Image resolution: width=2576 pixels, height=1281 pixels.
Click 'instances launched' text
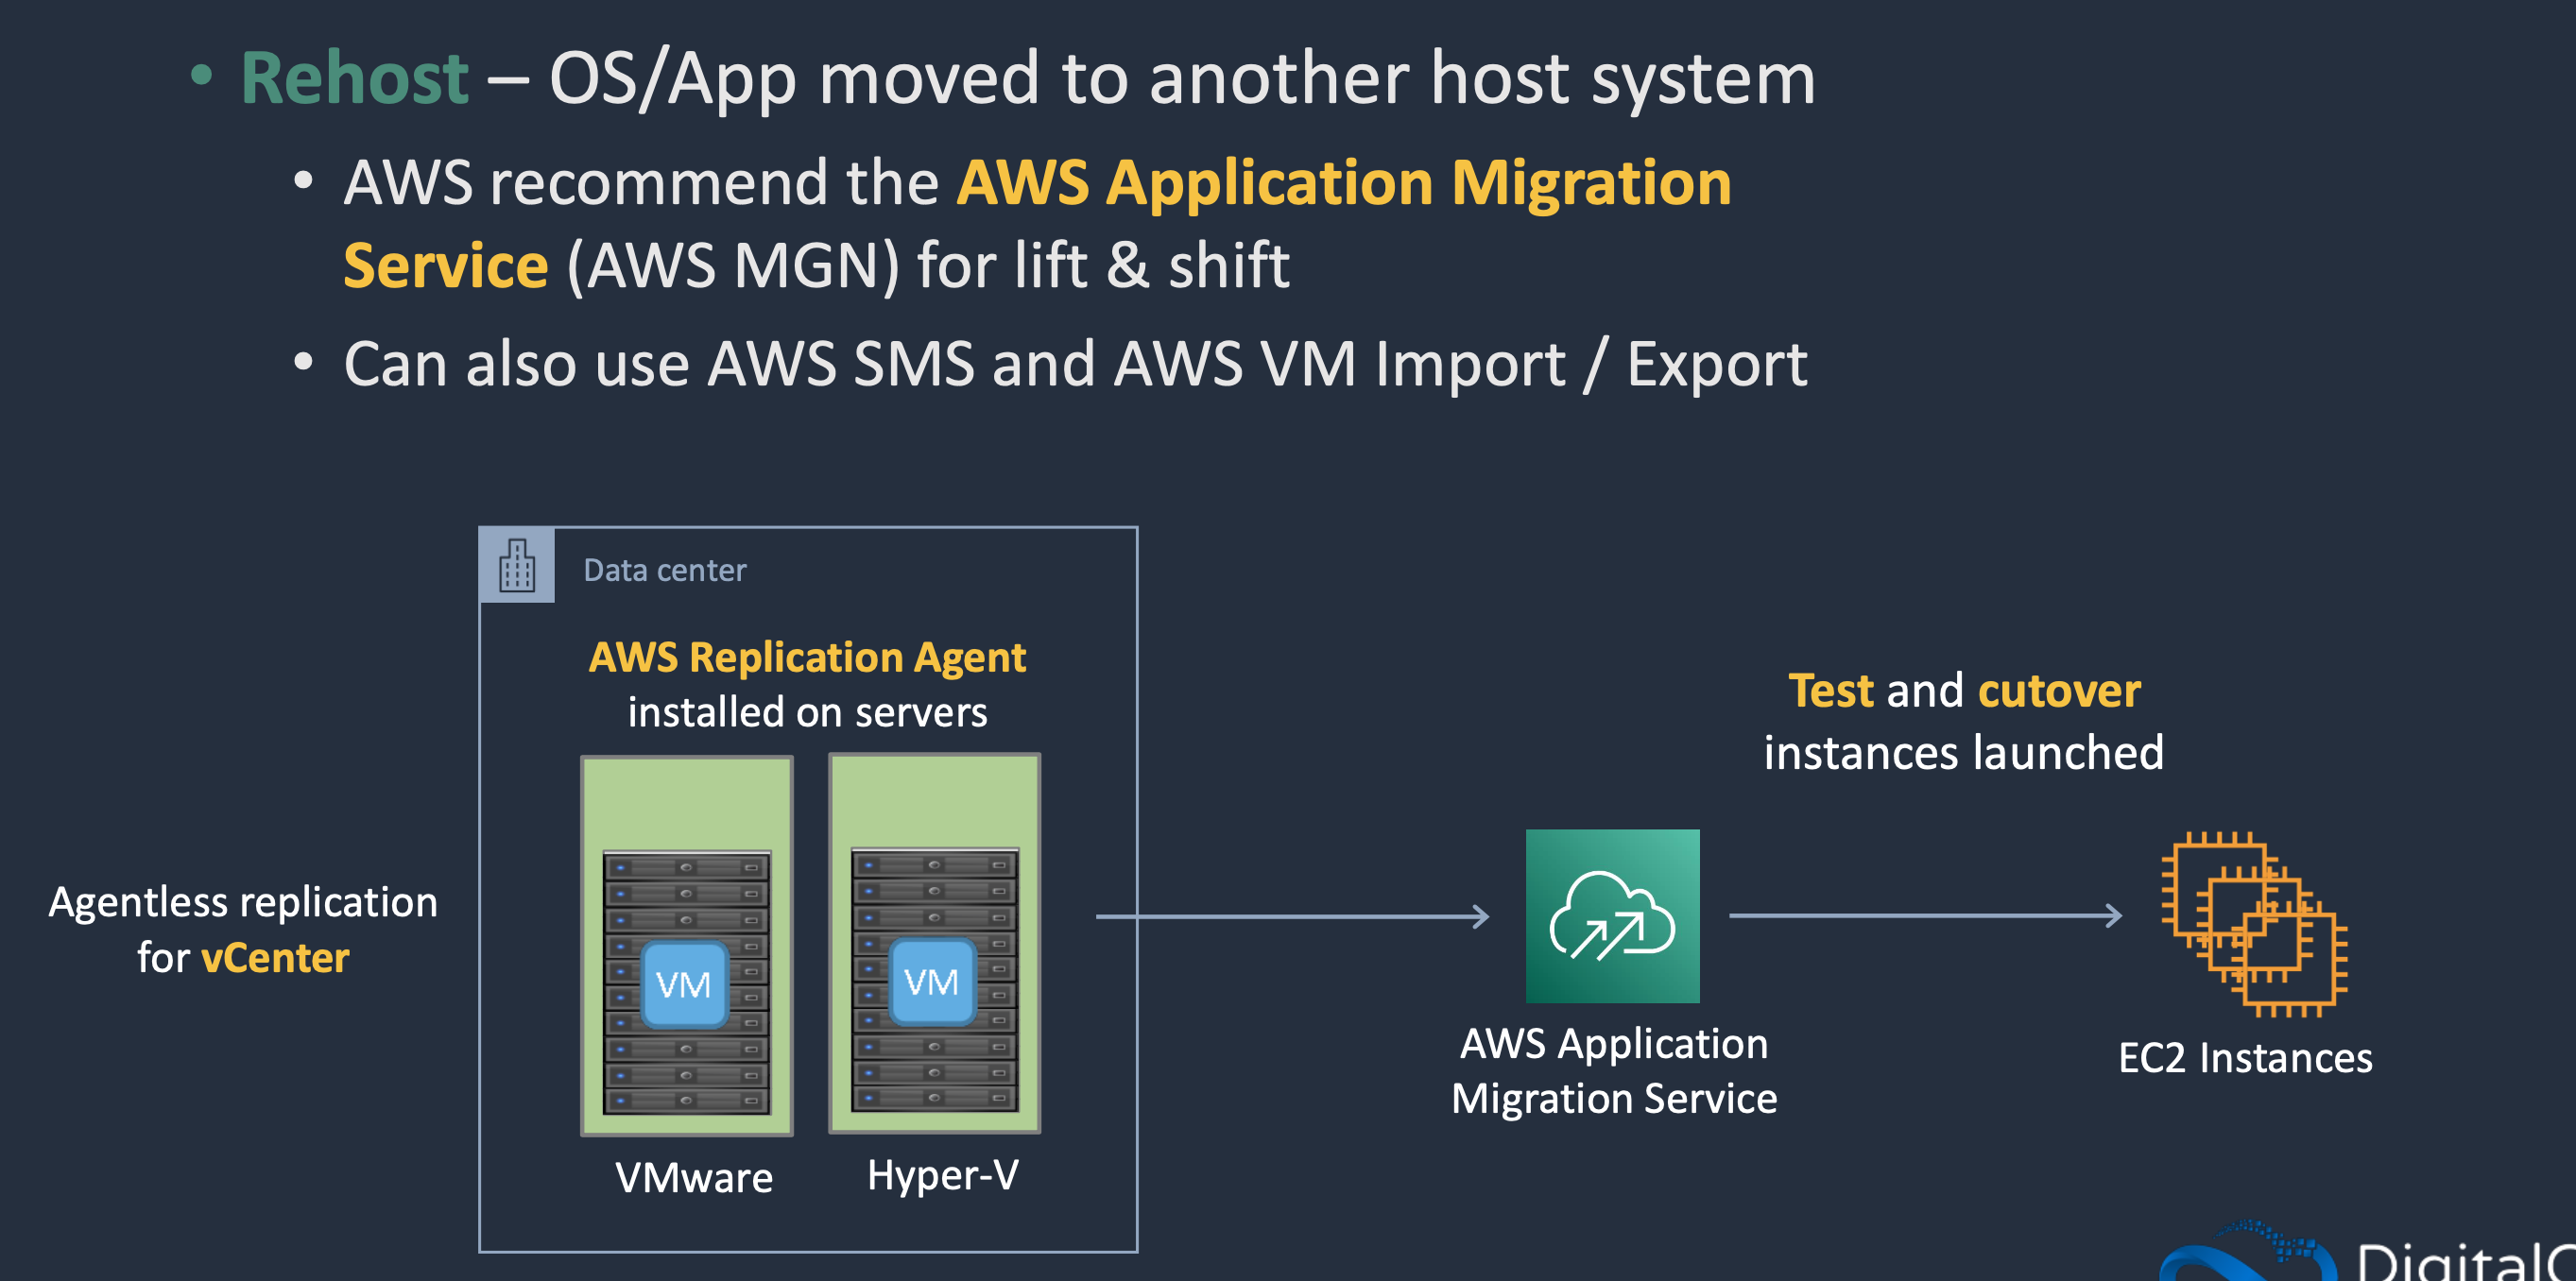[x=1964, y=752]
